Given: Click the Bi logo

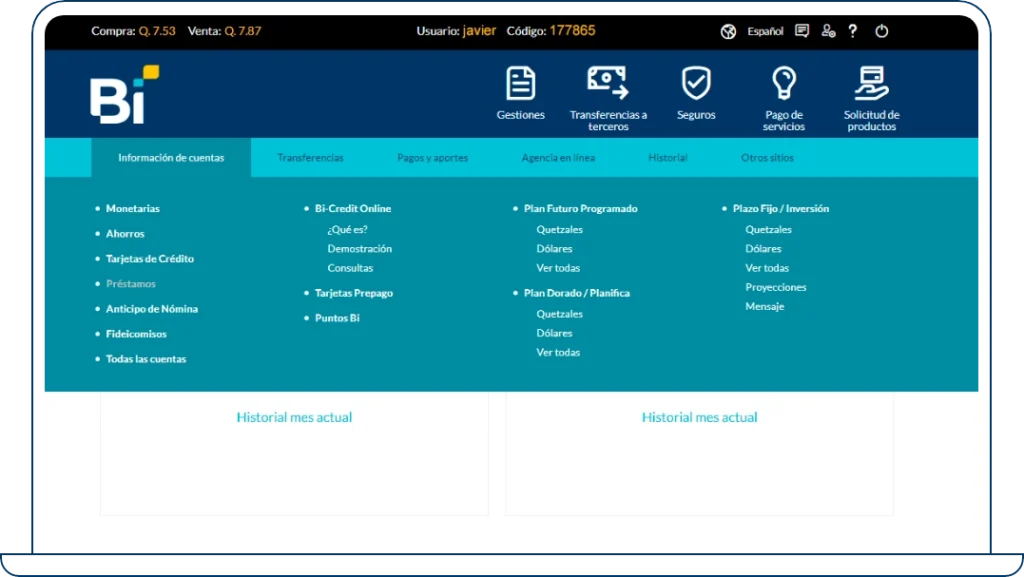Looking at the screenshot, I should pyautogui.click(x=124, y=96).
